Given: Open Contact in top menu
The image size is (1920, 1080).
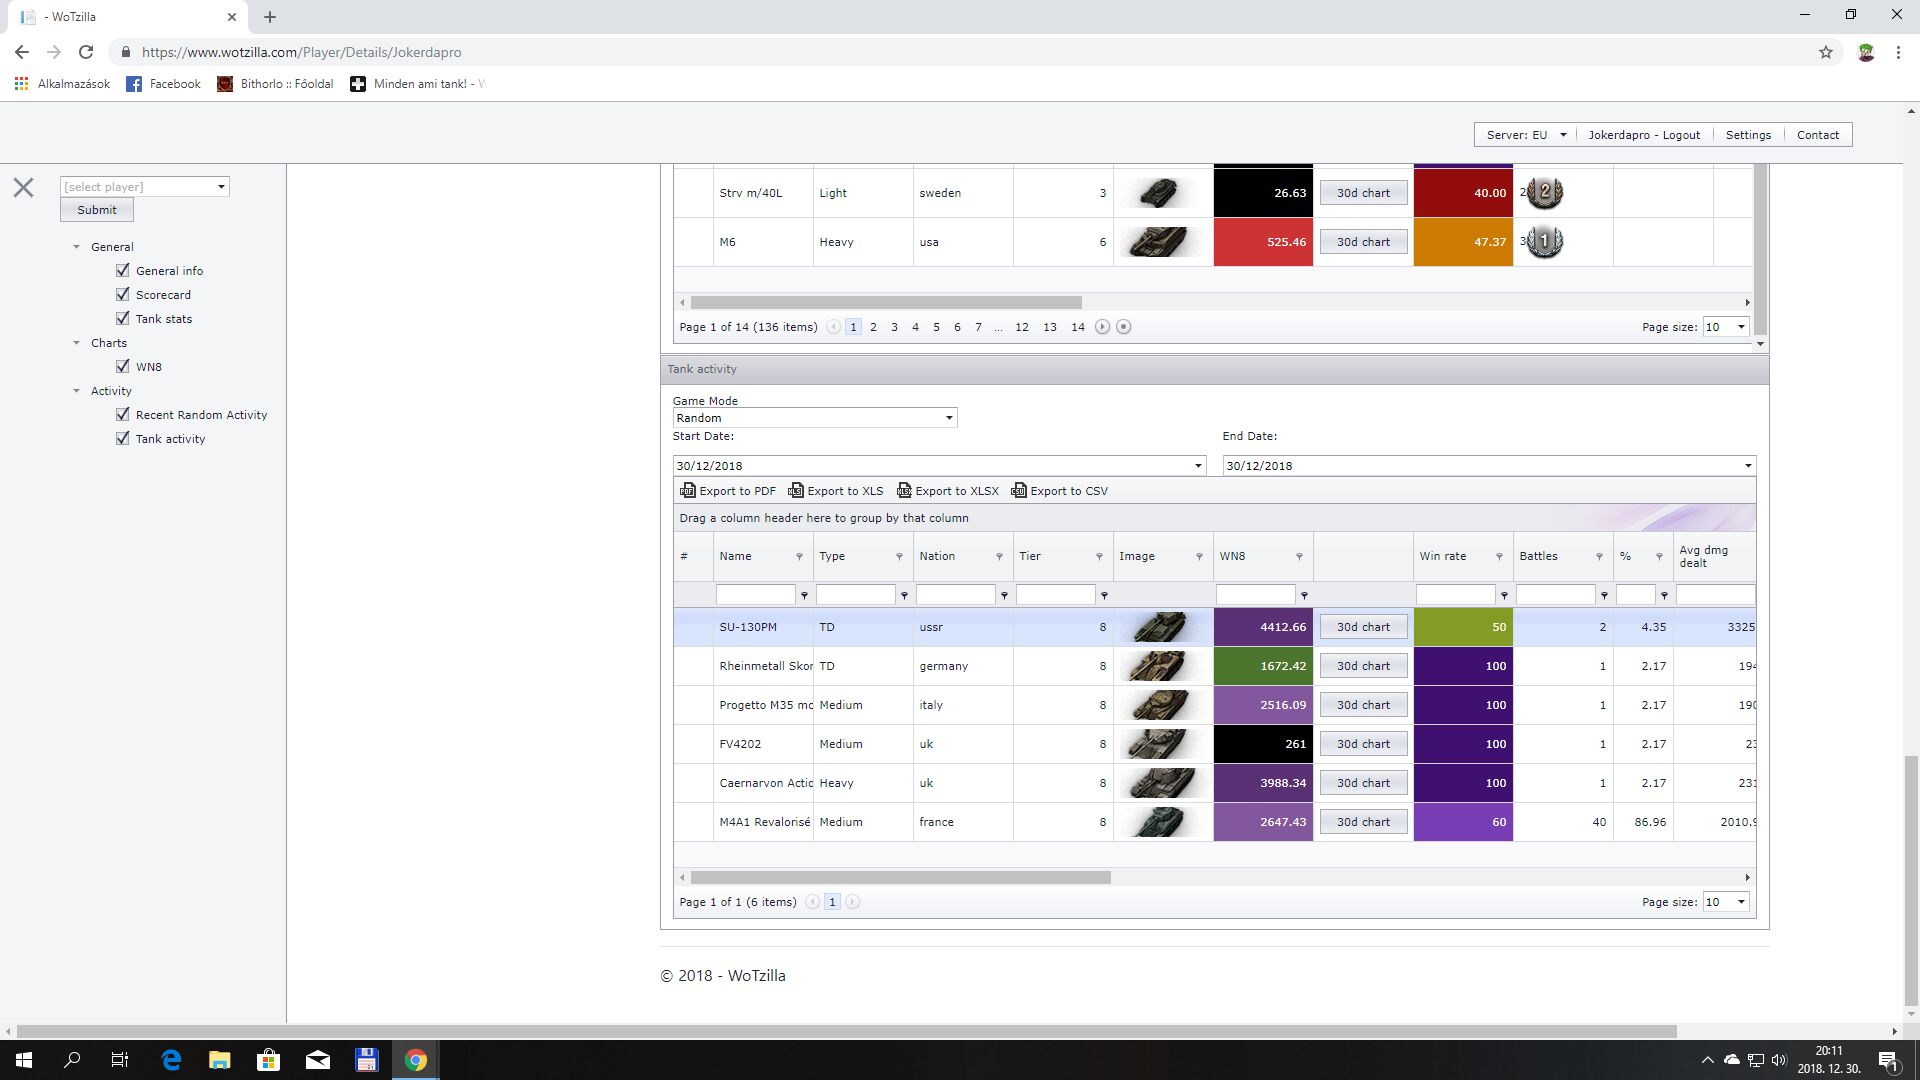Looking at the screenshot, I should (1818, 135).
